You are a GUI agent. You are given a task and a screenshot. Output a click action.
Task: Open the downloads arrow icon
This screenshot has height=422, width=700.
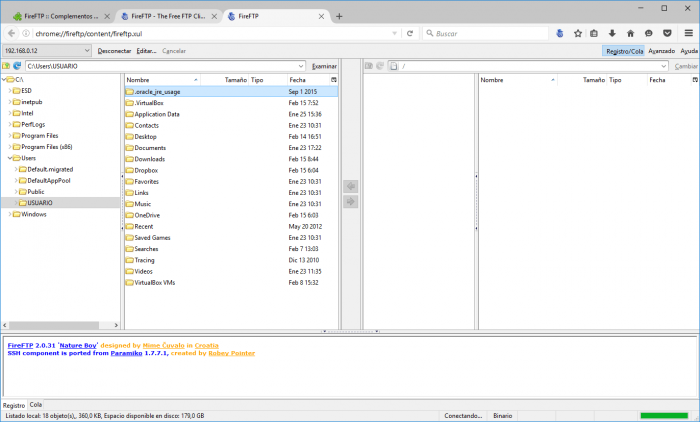click(612, 33)
